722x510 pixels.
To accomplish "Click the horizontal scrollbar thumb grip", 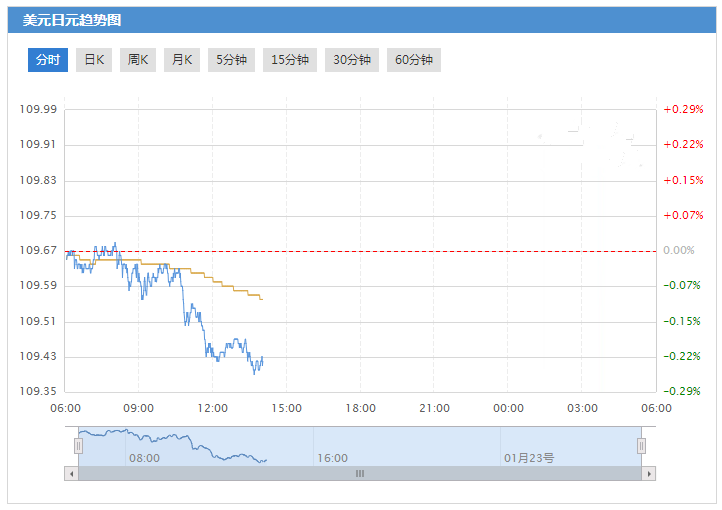I will tap(360, 473).
